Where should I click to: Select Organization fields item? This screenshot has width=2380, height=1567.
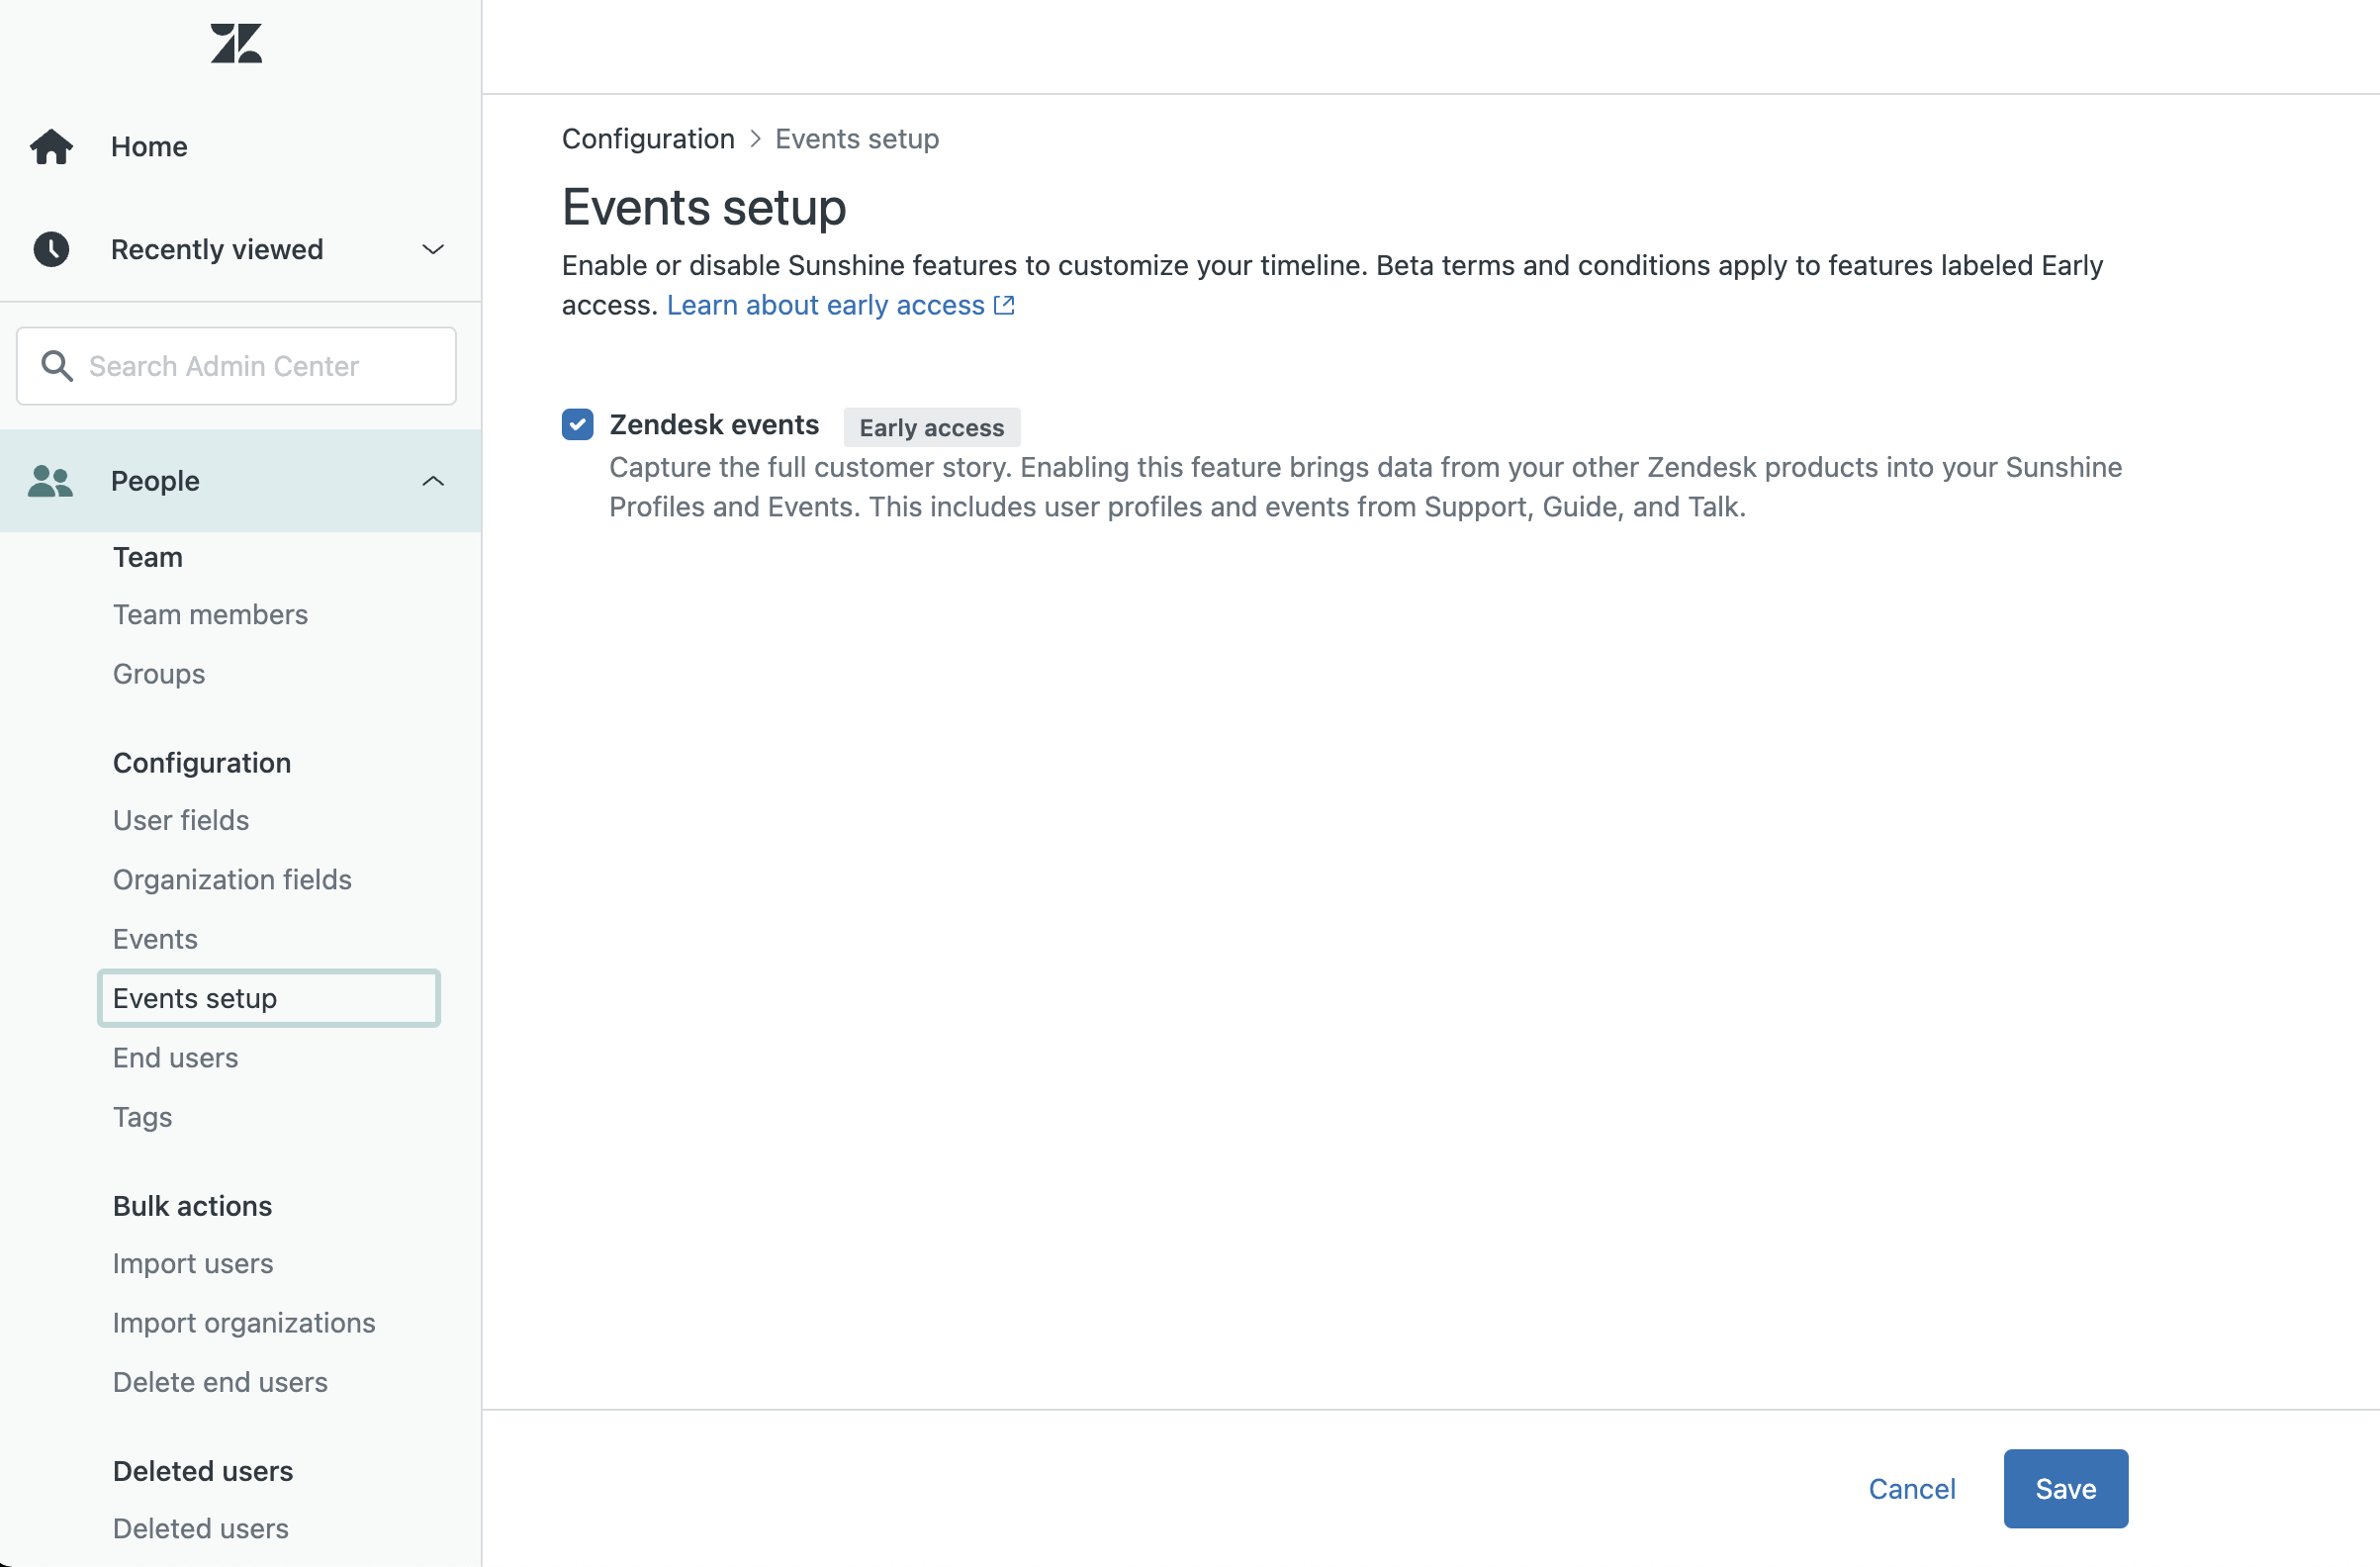coord(232,879)
